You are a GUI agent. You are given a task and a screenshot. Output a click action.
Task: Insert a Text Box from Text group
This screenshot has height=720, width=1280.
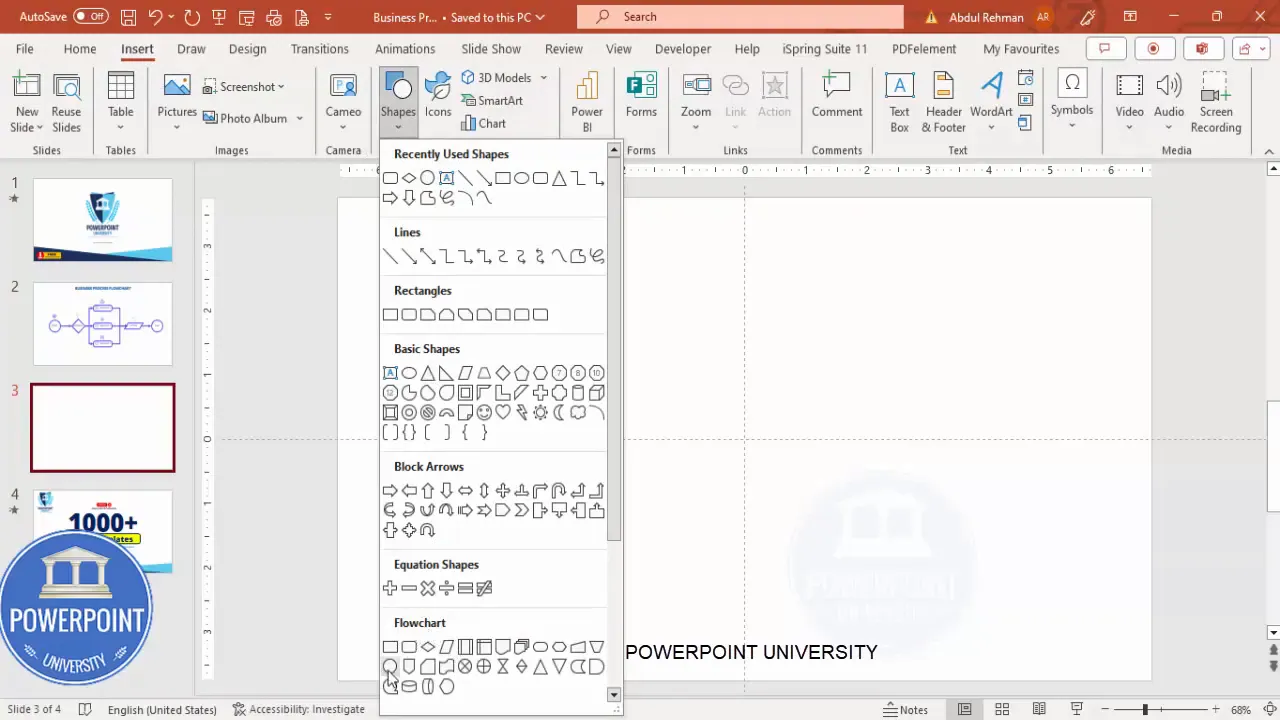900,103
